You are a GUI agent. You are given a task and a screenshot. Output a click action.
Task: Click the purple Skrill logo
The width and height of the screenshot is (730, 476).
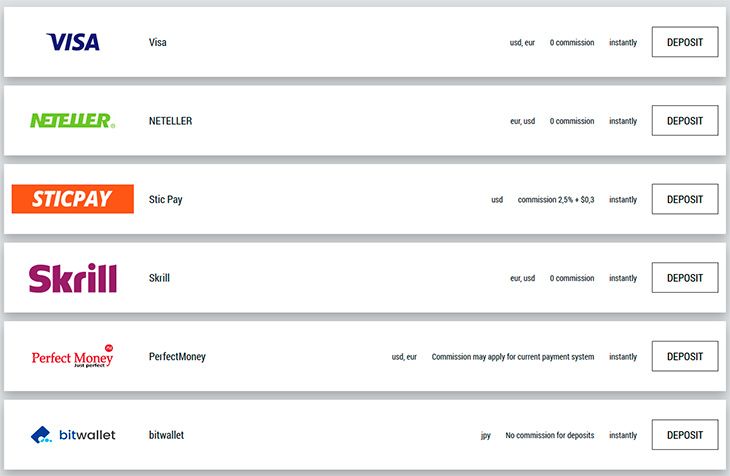73,278
